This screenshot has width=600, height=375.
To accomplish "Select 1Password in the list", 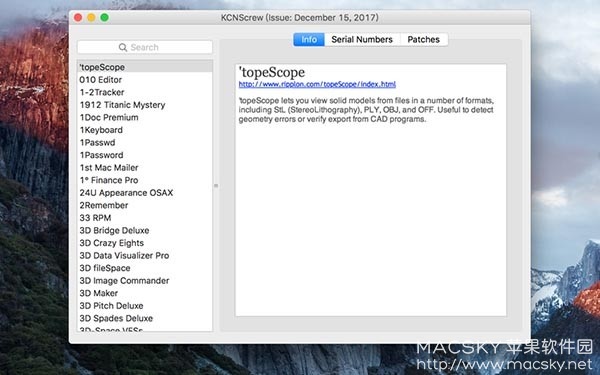I will [x=145, y=155].
